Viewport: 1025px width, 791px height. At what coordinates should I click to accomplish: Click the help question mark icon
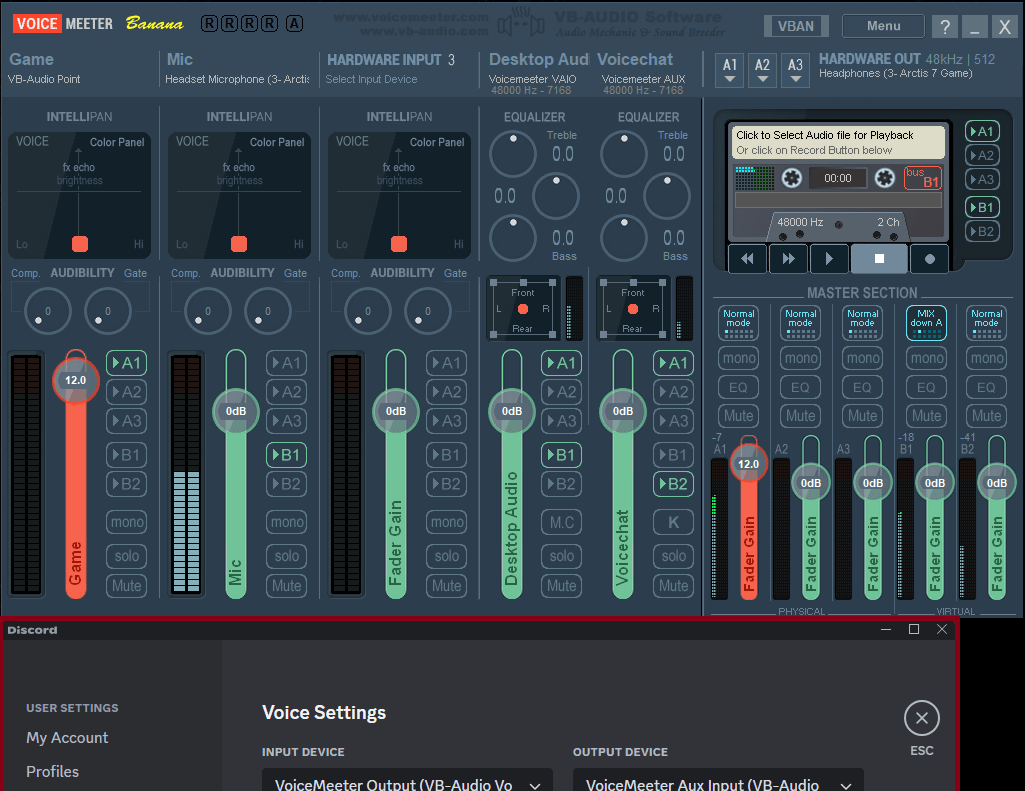pos(944,26)
